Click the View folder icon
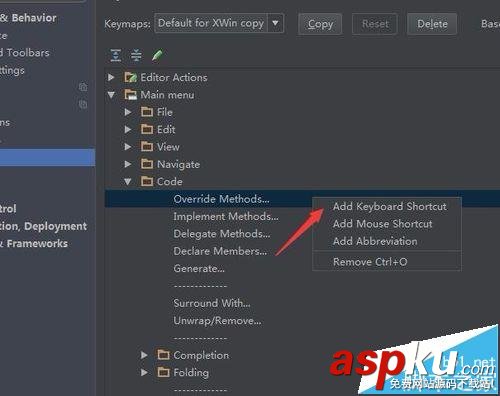The width and height of the screenshot is (500, 396). [x=147, y=147]
